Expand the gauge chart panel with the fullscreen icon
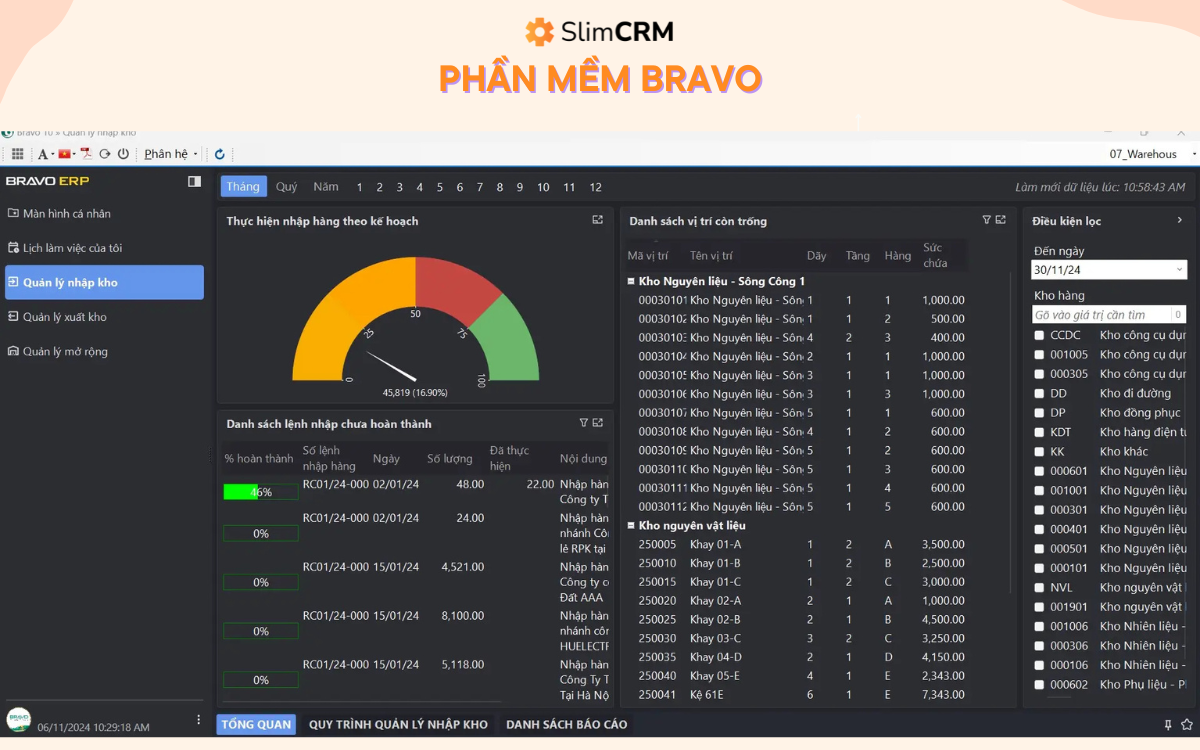The image size is (1200, 750). pyautogui.click(x=597, y=220)
